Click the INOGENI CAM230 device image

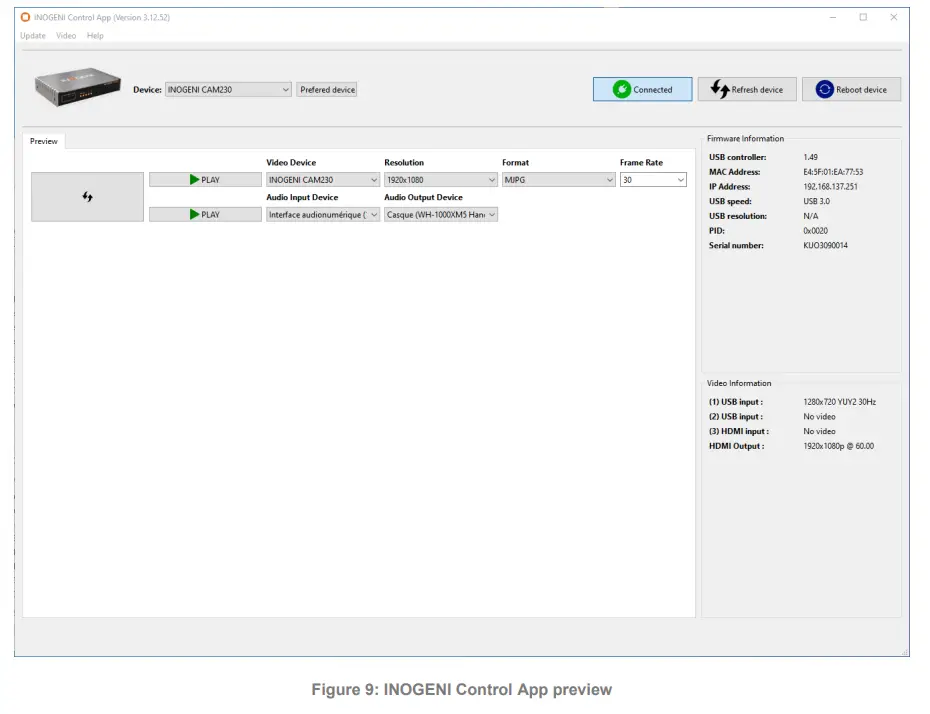tap(78, 87)
